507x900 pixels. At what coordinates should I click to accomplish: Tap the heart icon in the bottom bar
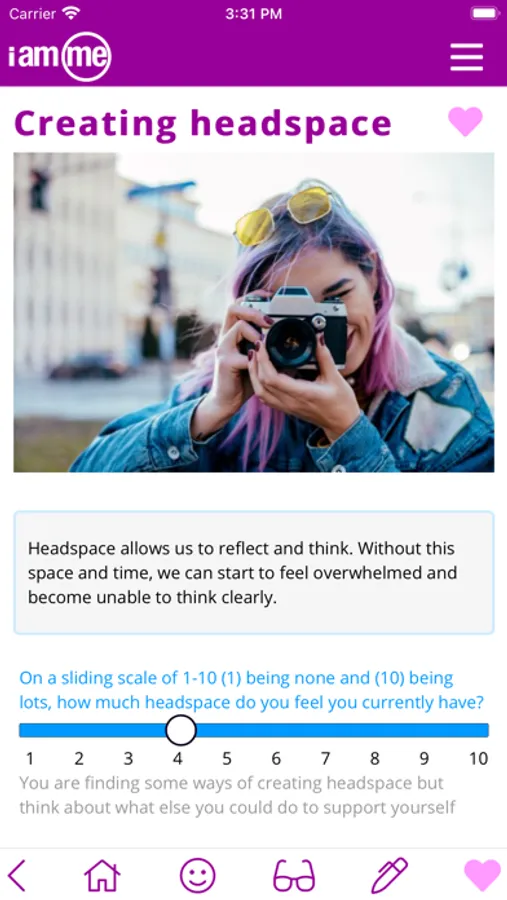[482, 875]
